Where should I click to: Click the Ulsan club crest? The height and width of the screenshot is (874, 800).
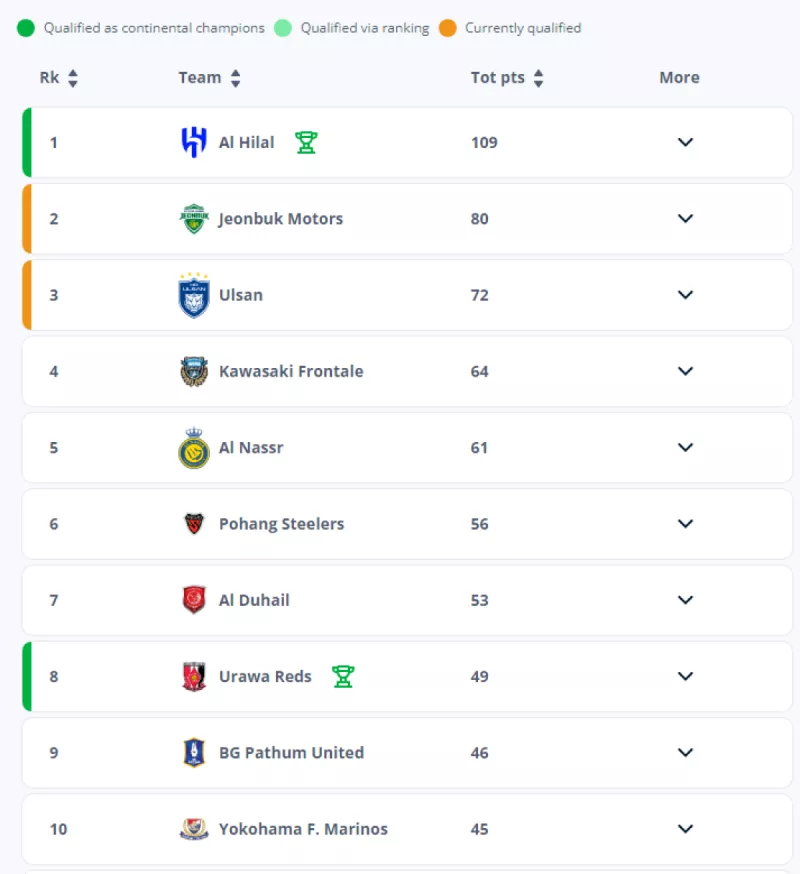pyautogui.click(x=194, y=295)
